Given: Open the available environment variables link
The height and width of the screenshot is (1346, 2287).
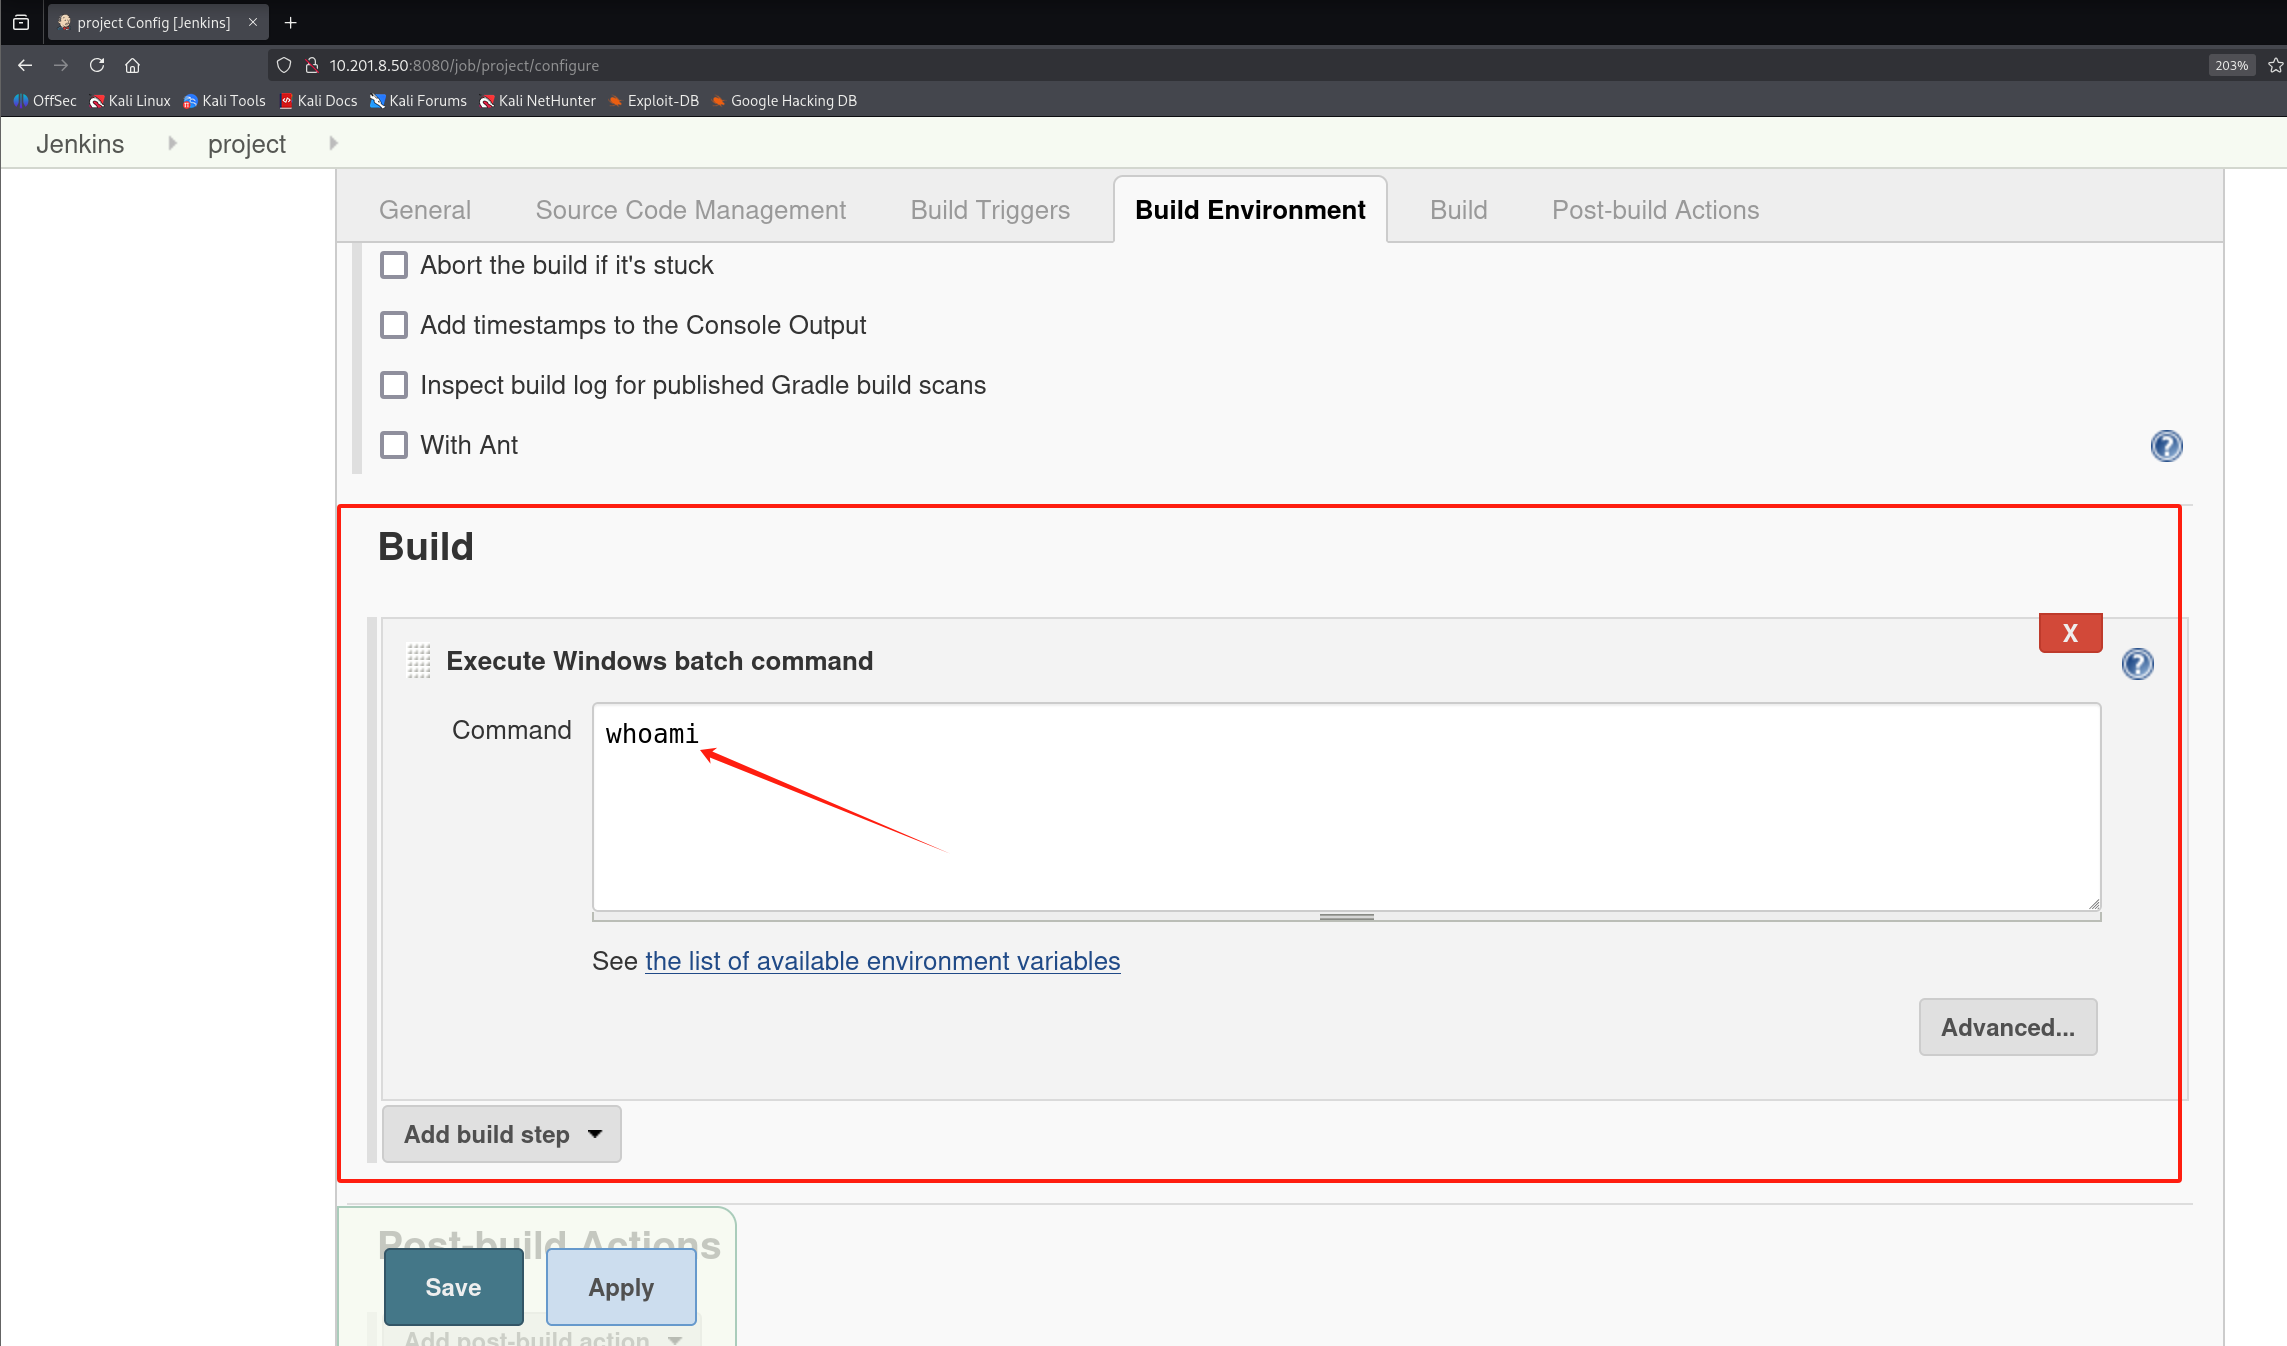Looking at the screenshot, I should click(882, 961).
